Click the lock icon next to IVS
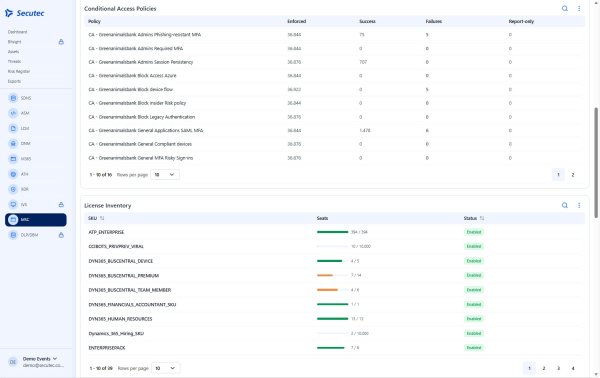 [x=61, y=204]
